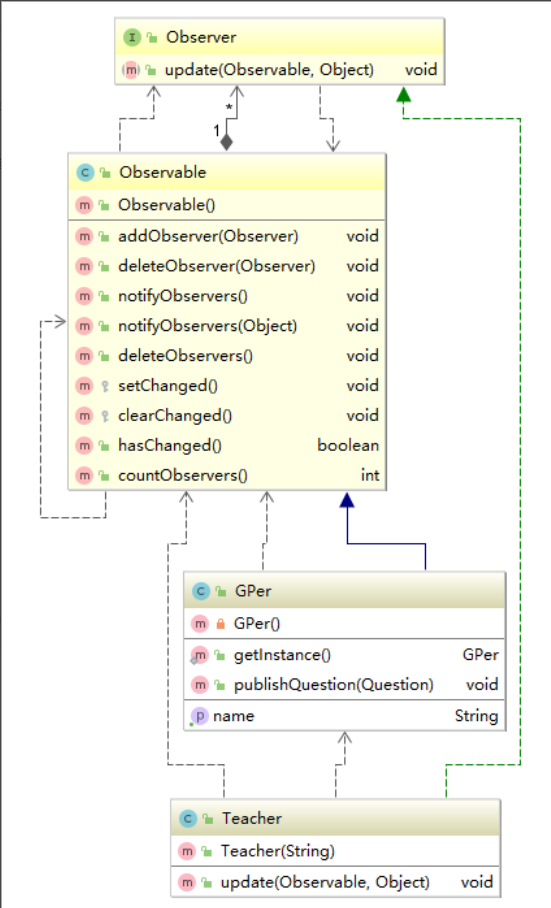This screenshot has height=908, width=551.
Task: Click the method icon beside countObservers()
Action: [x=85, y=475]
